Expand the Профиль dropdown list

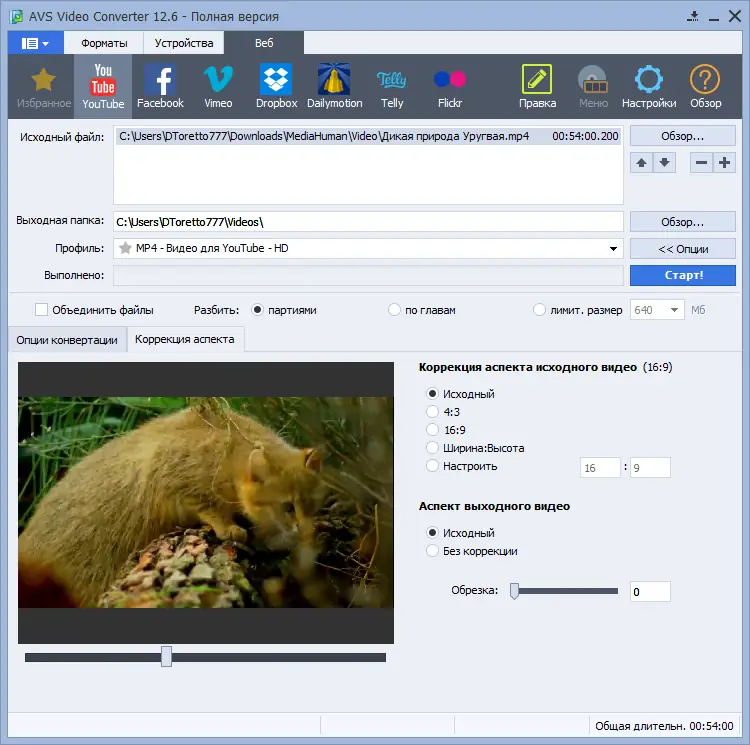(612, 249)
